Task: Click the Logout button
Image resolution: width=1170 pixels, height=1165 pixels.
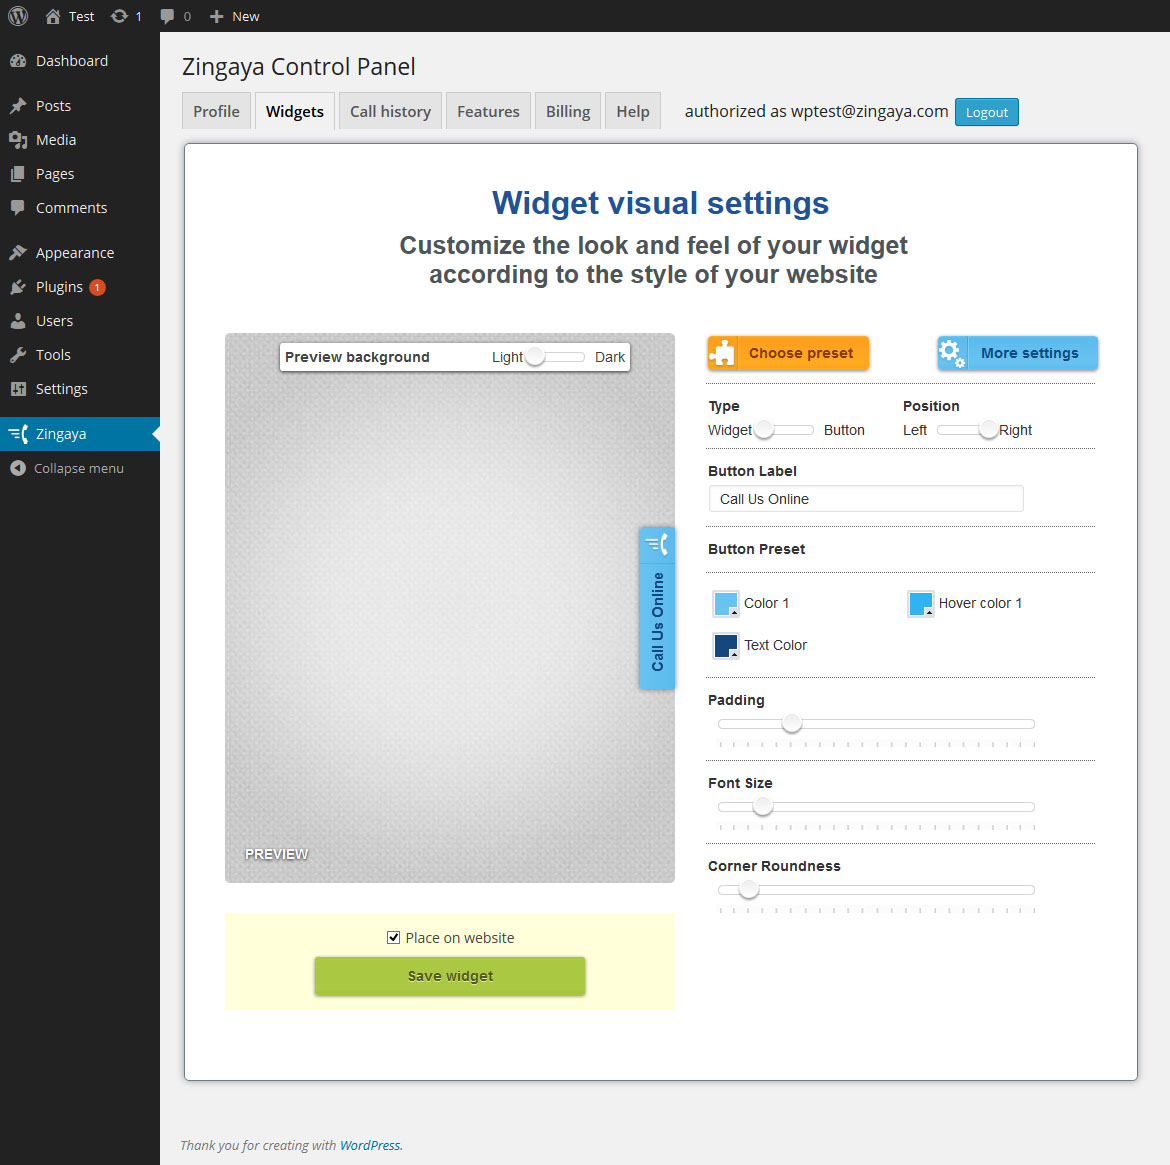Action: (x=986, y=112)
